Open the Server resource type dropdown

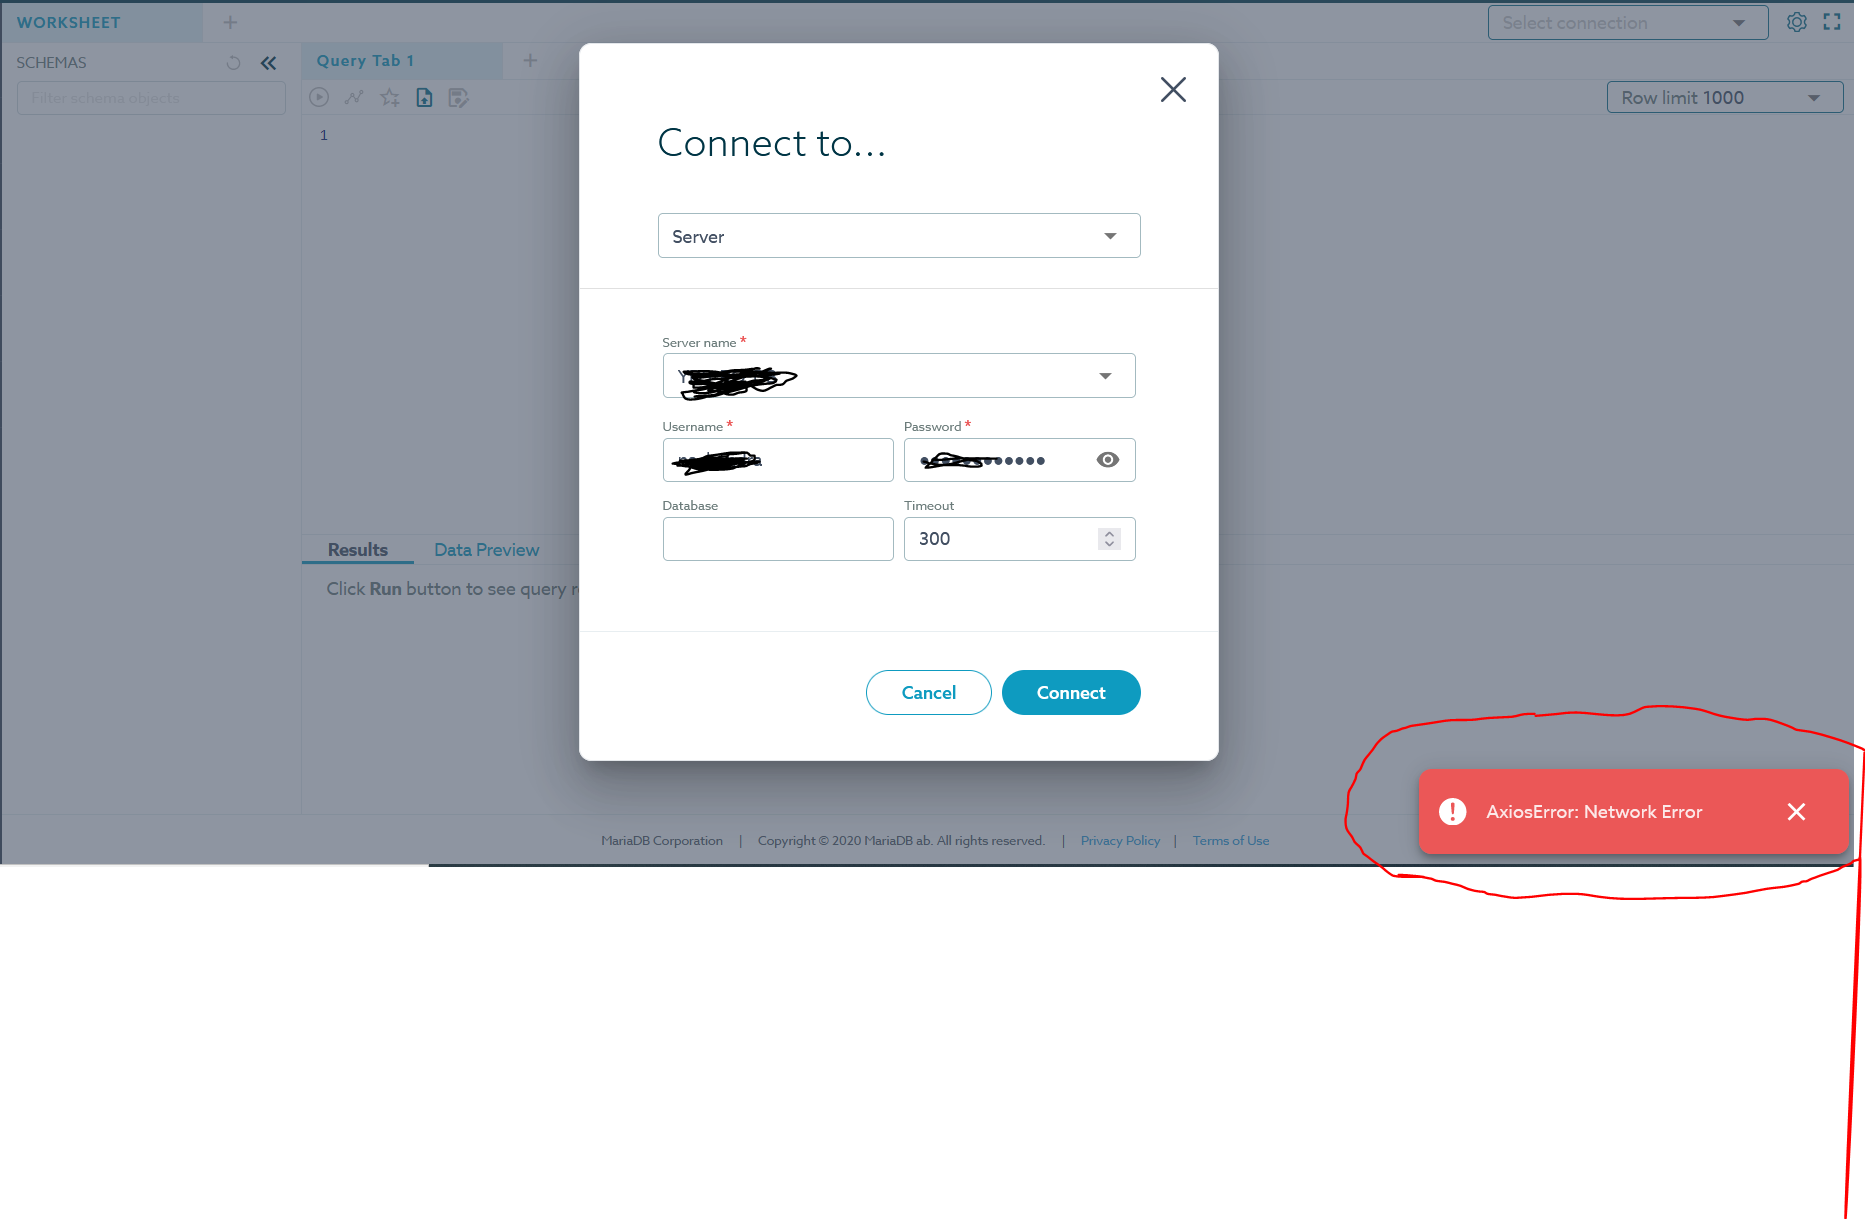[x=899, y=236]
